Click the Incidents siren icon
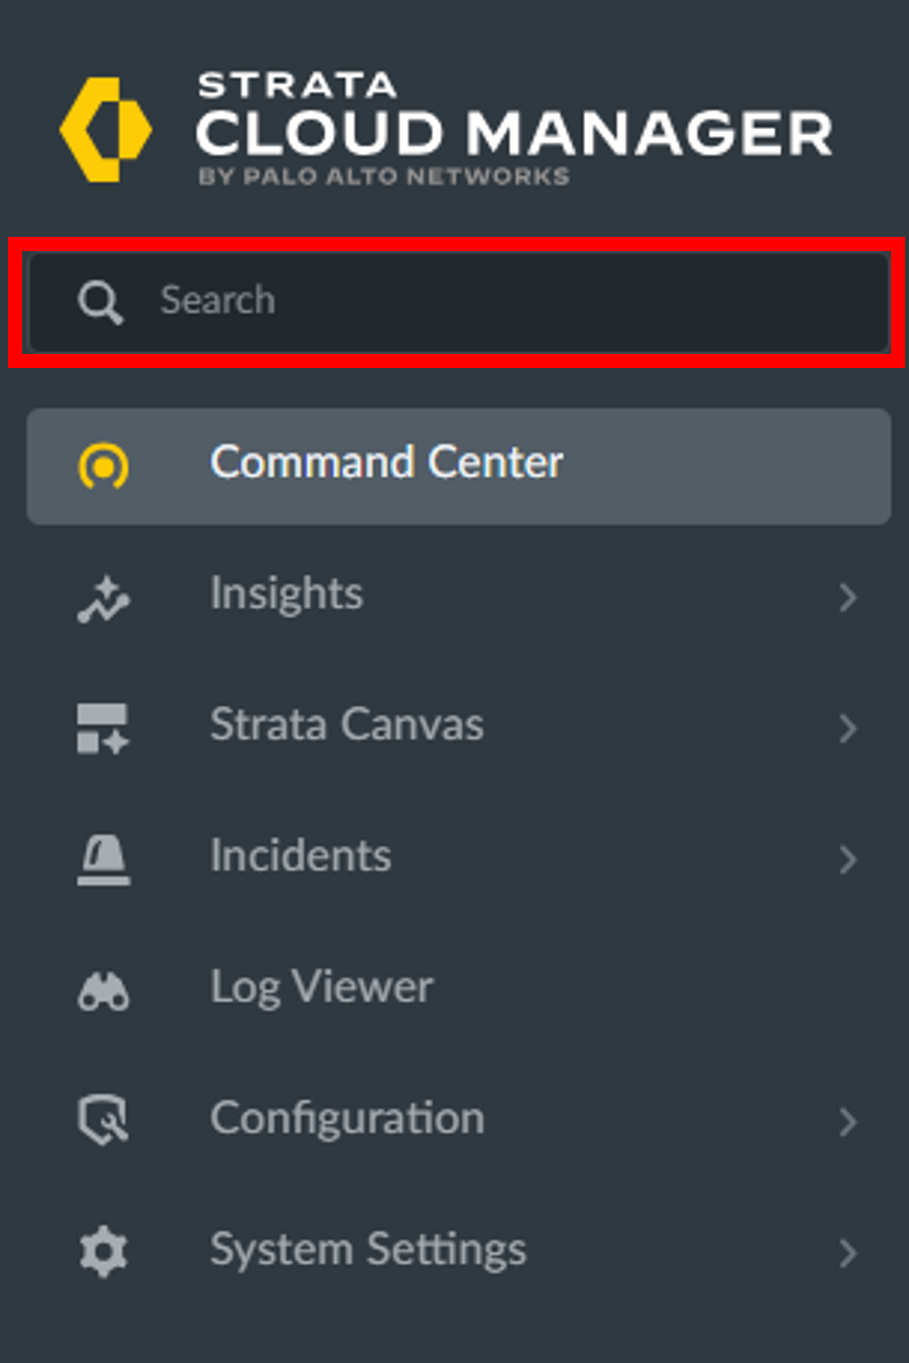Image resolution: width=909 pixels, height=1363 pixels. 103,860
